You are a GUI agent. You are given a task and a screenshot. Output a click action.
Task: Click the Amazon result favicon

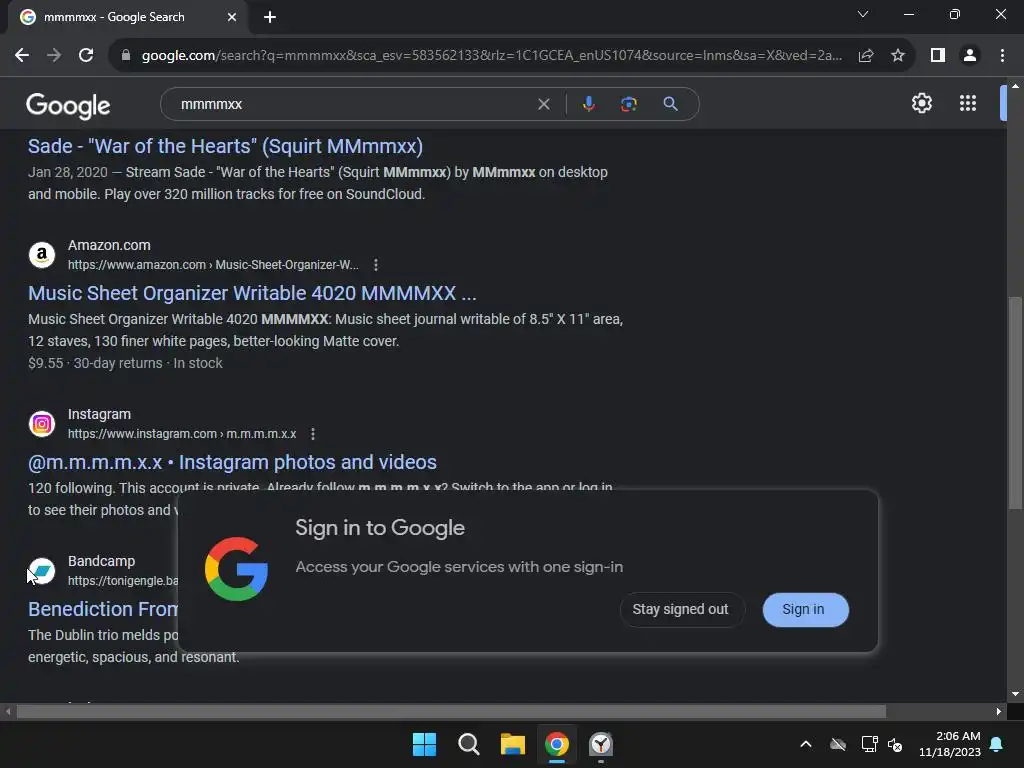pyautogui.click(x=42, y=255)
